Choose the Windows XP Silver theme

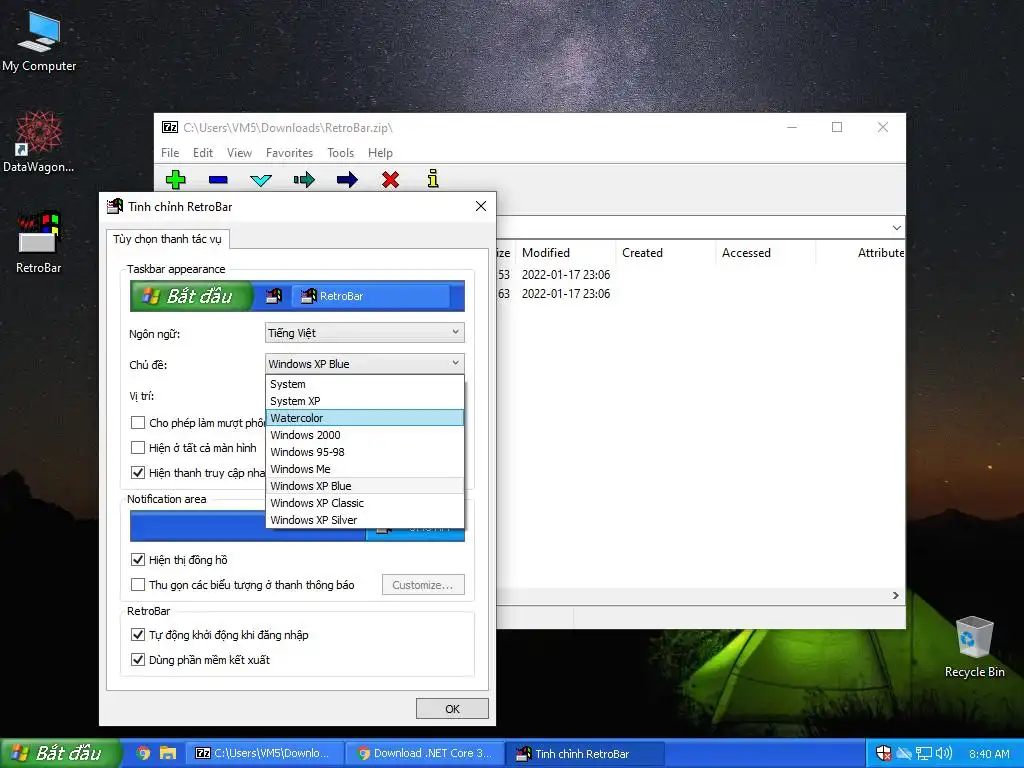coord(365,520)
